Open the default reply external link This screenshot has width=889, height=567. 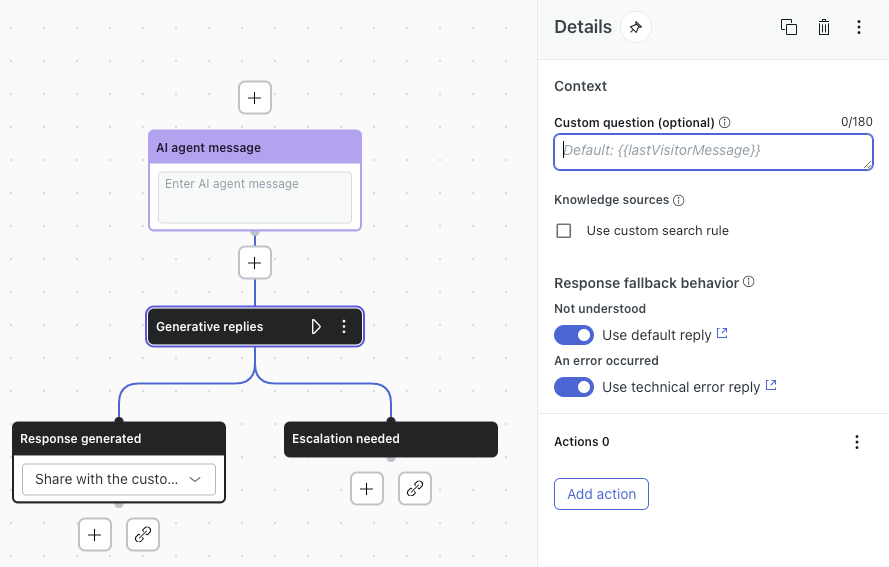[x=723, y=334]
